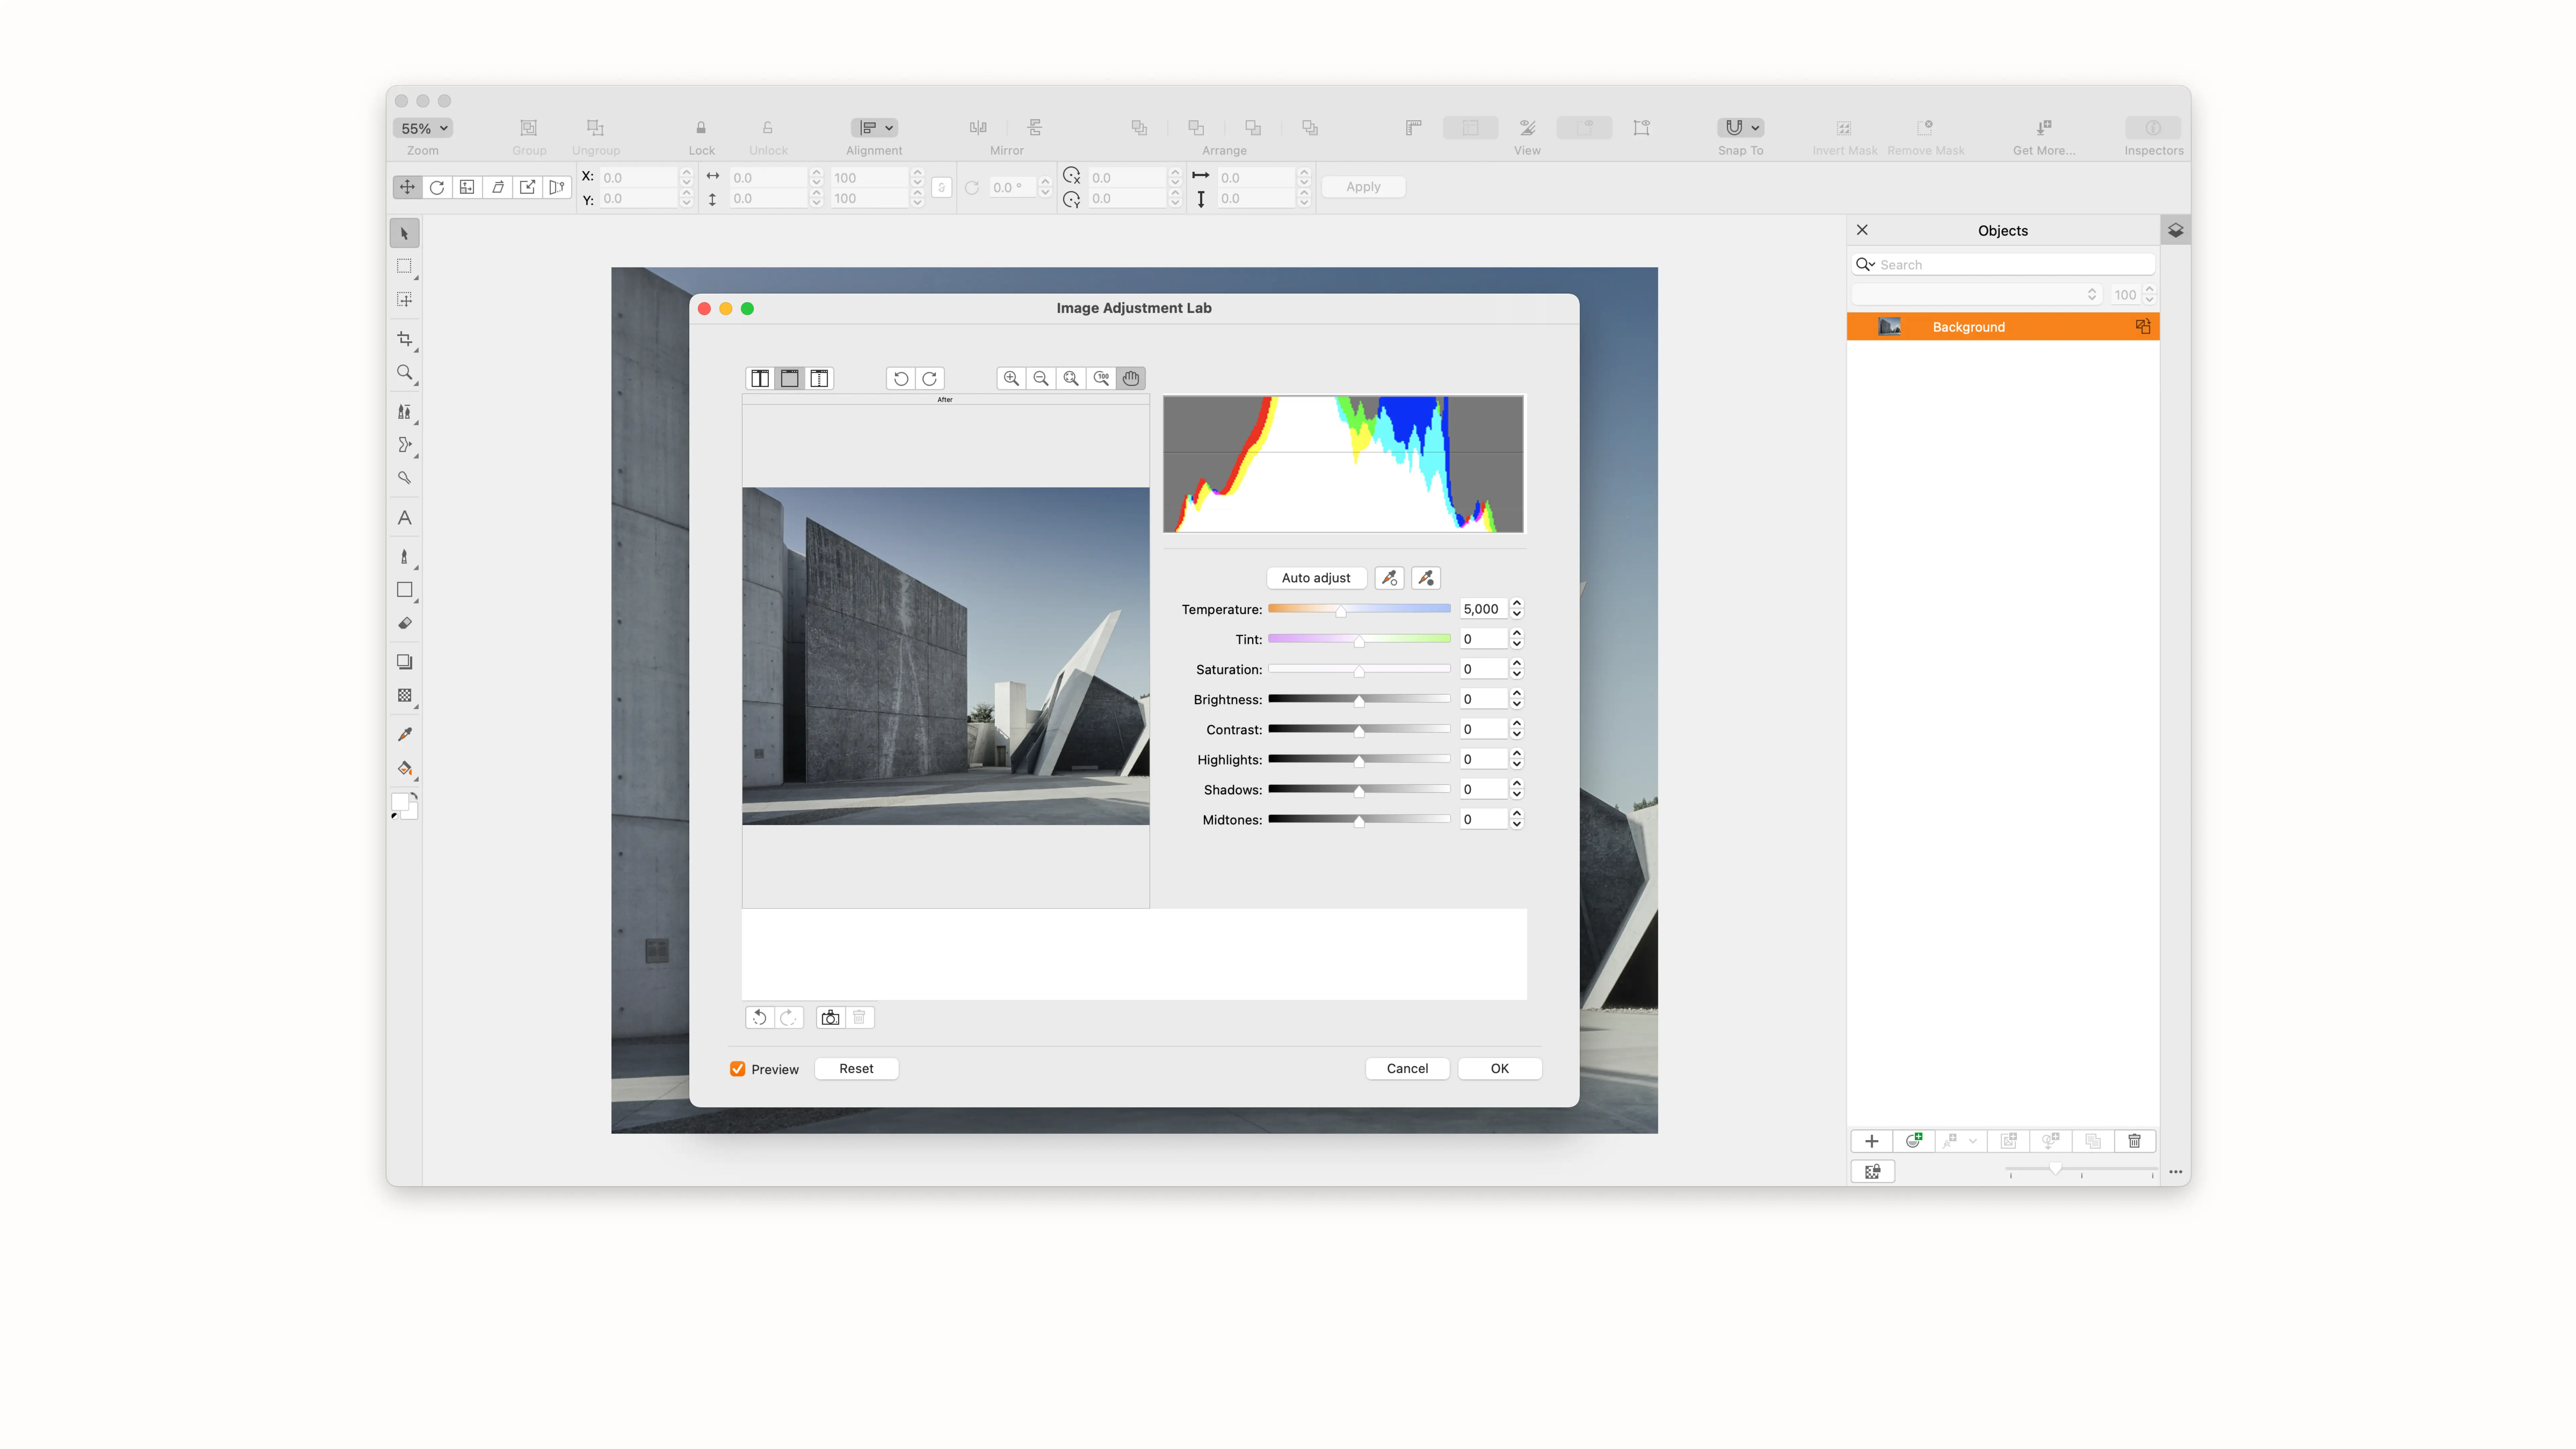The width and height of the screenshot is (2576, 1449).
Task: Select the Rectangle tool
Action: 404,590
